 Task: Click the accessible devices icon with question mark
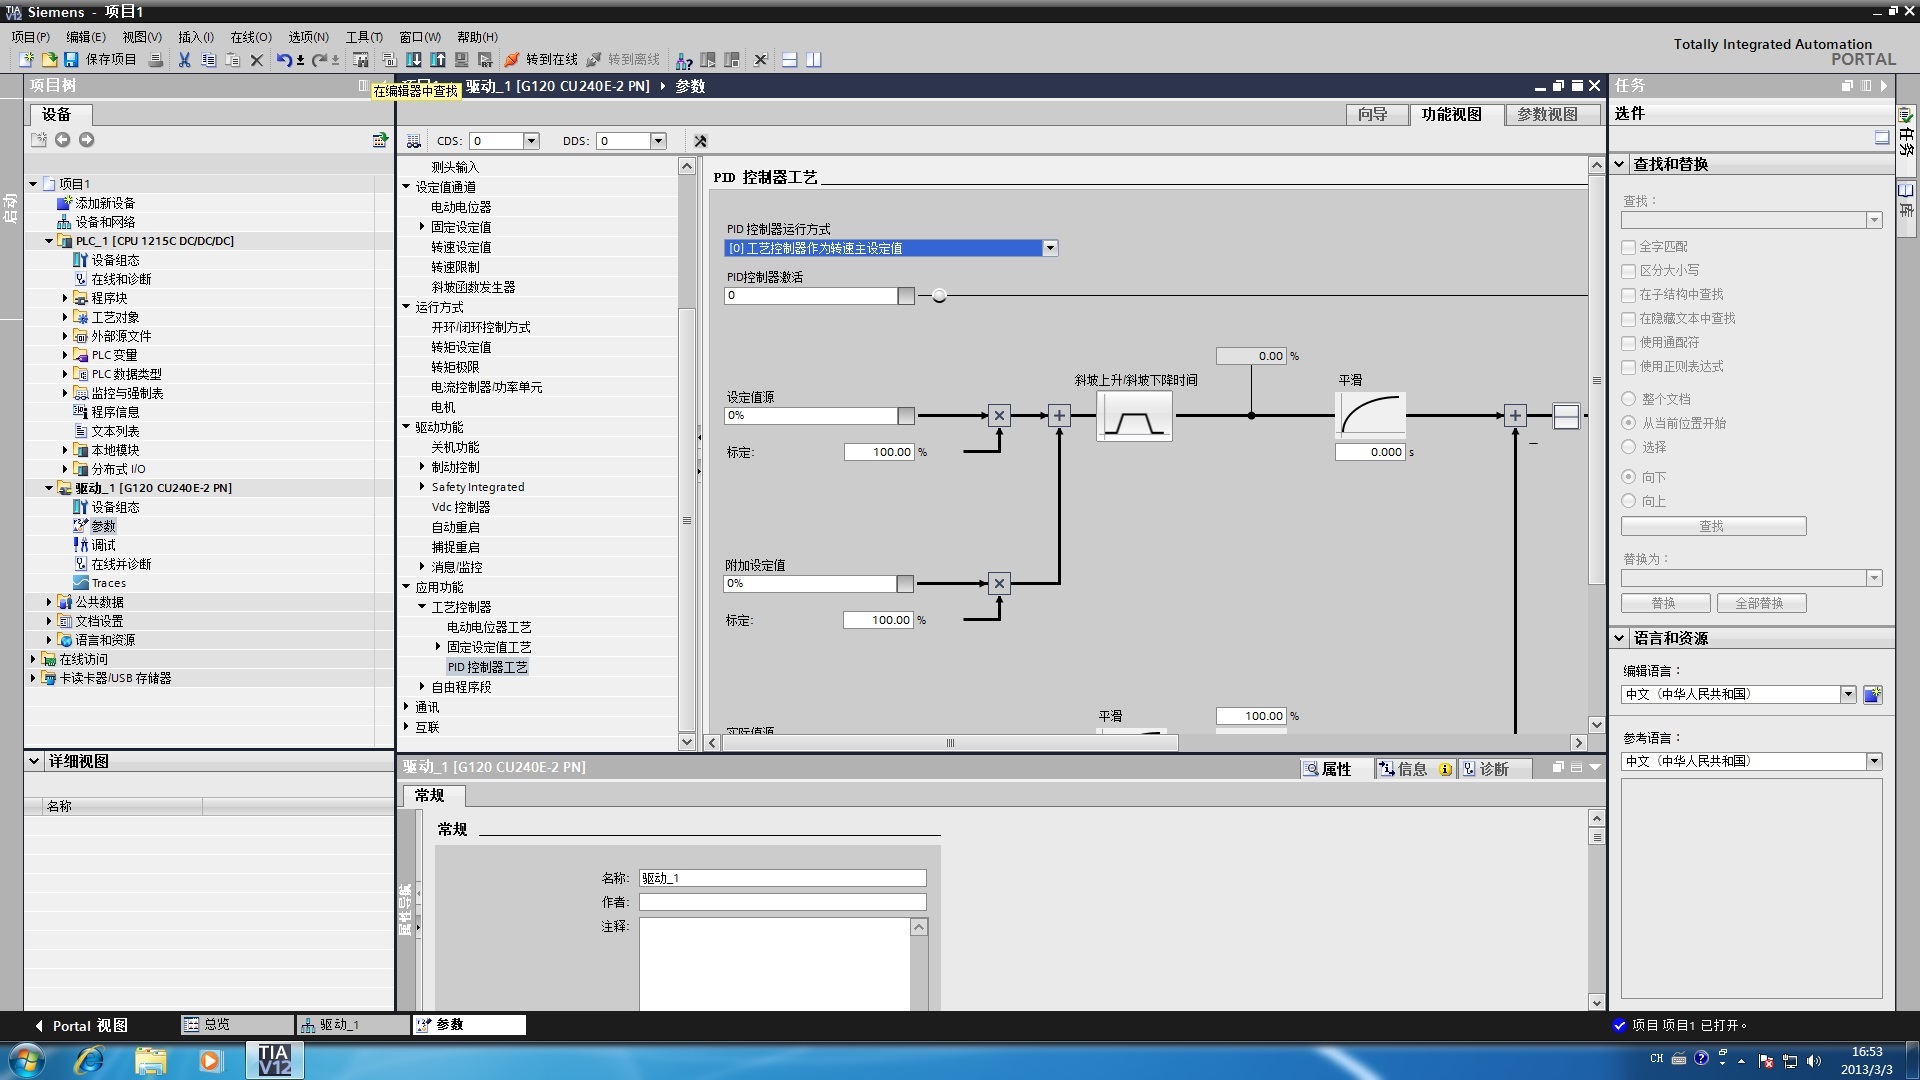tap(684, 60)
